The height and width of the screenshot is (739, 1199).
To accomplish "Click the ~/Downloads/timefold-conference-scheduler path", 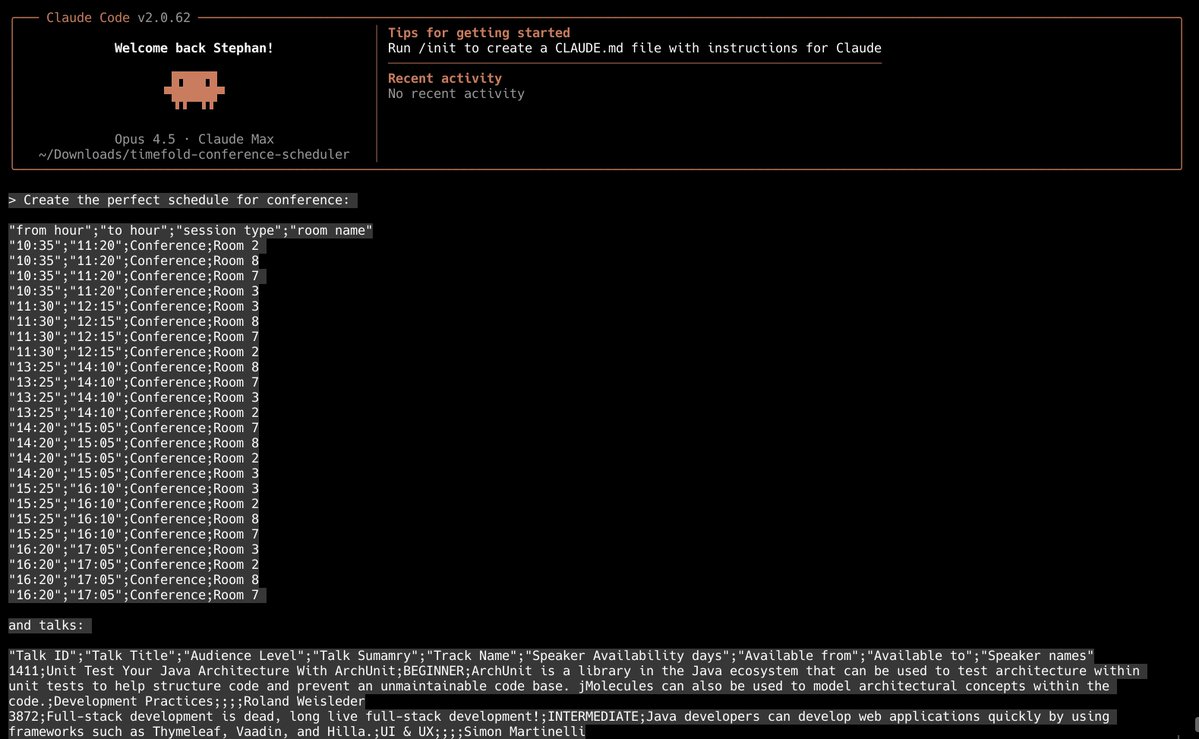I will 193,155.
